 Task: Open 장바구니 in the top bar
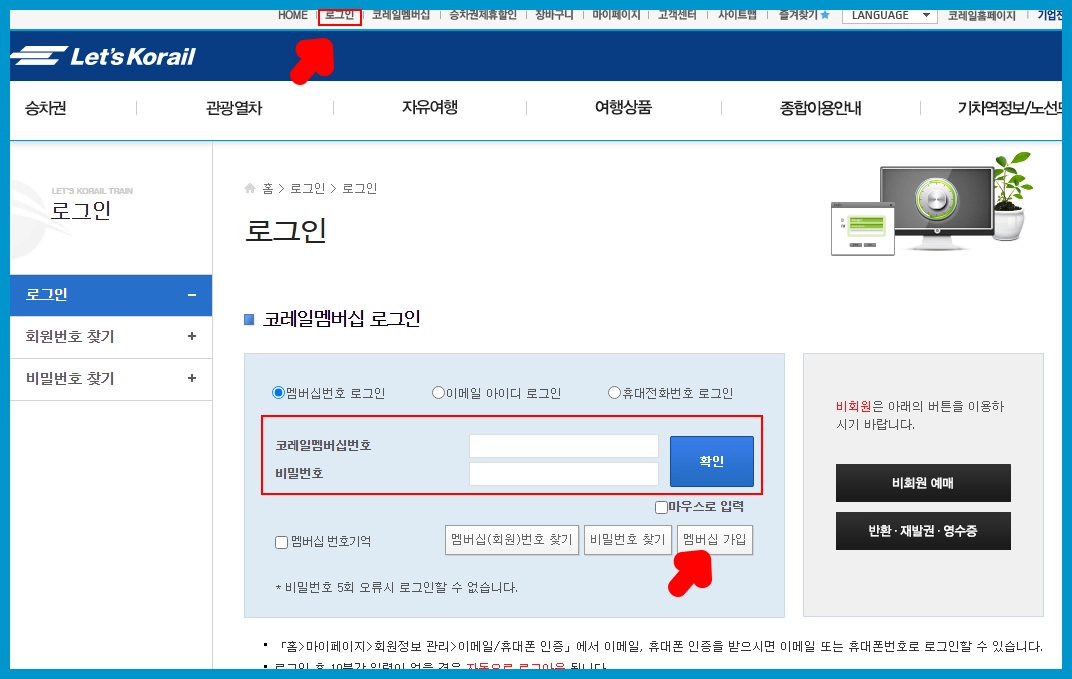554,15
